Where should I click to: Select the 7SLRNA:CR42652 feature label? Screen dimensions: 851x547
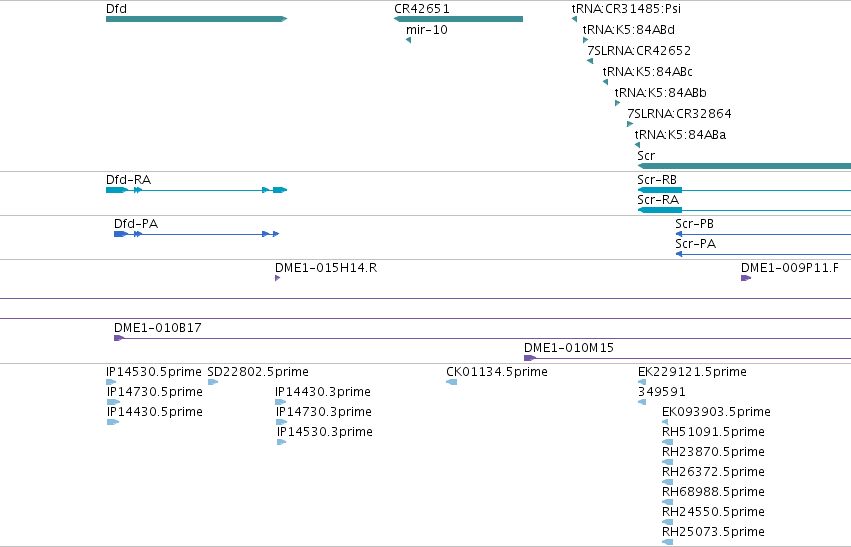click(639, 51)
